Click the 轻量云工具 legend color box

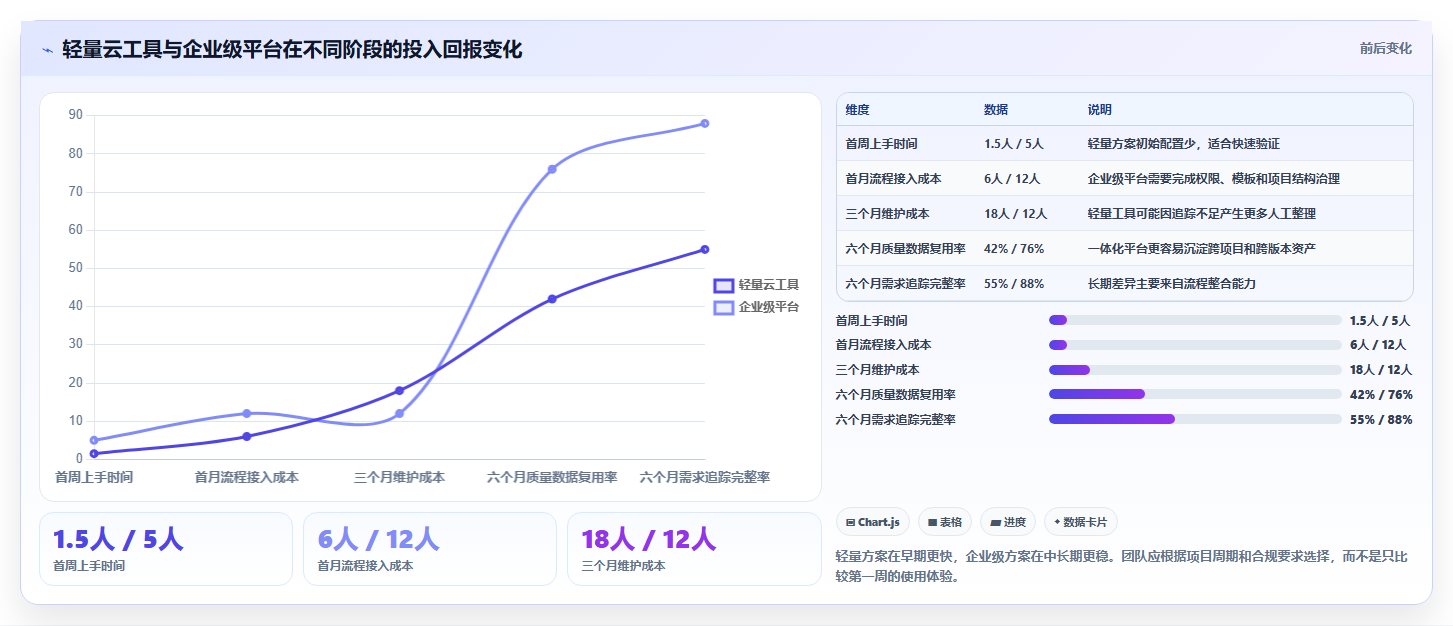724,285
